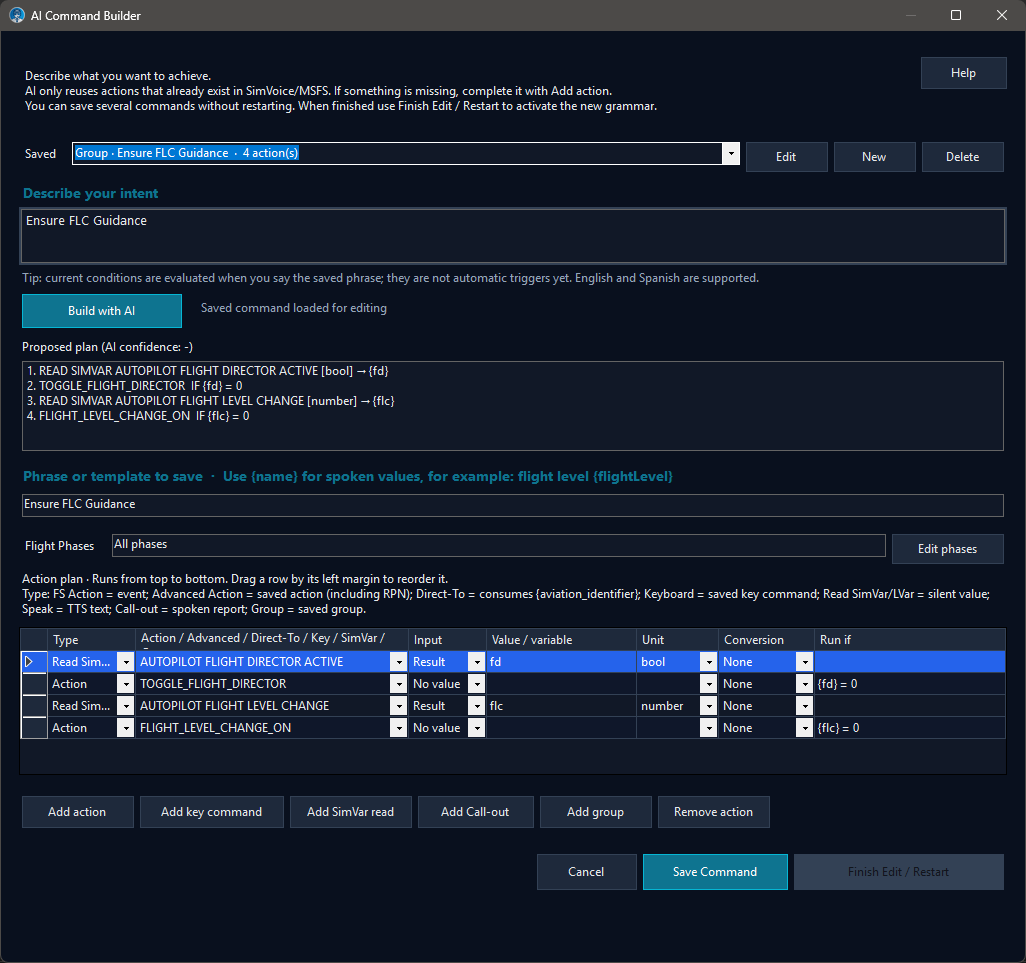Click Add group
This screenshot has height=963, width=1026.
595,812
